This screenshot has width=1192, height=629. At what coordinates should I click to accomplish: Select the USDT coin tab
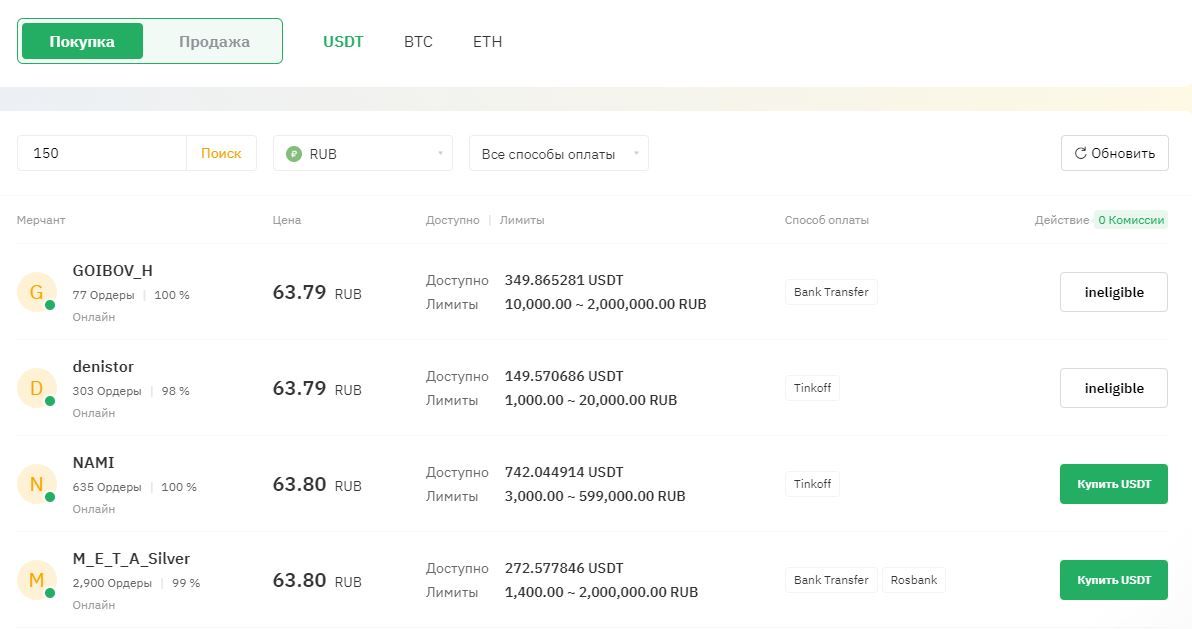(343, 42)
